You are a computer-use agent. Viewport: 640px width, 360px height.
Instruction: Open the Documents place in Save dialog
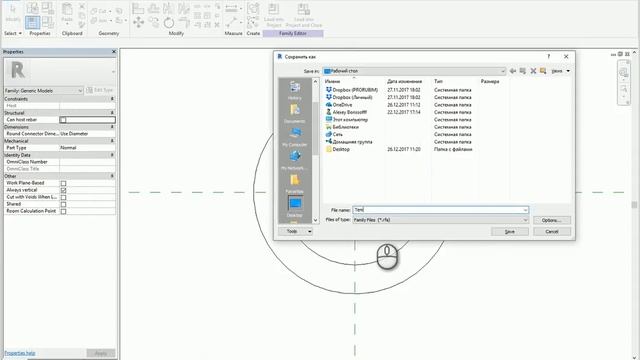(295, 114)
